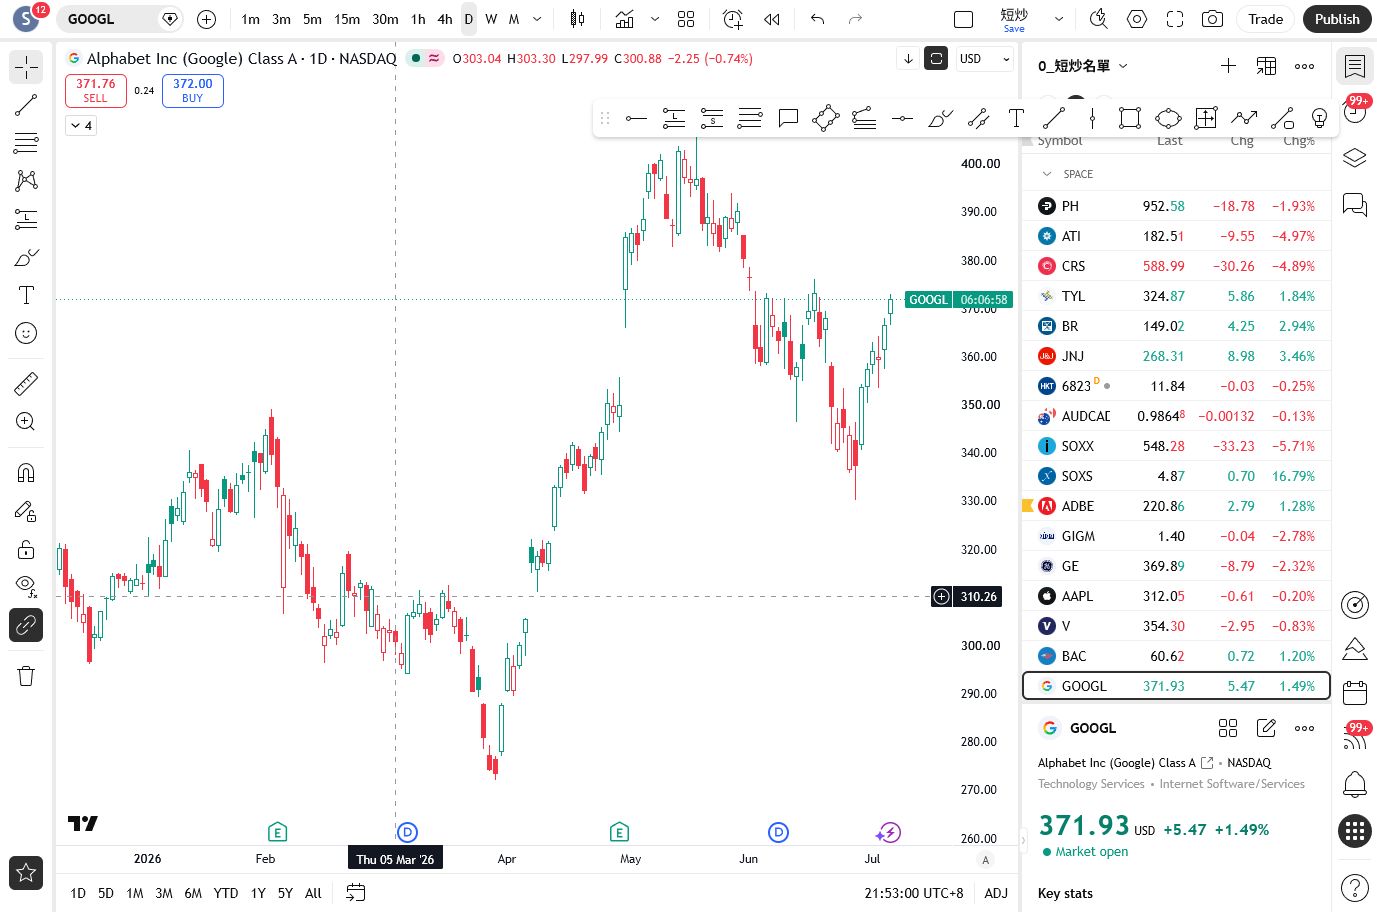
Task: Toggle the favorites star toolbar button
Action: (x=26, y=873)
